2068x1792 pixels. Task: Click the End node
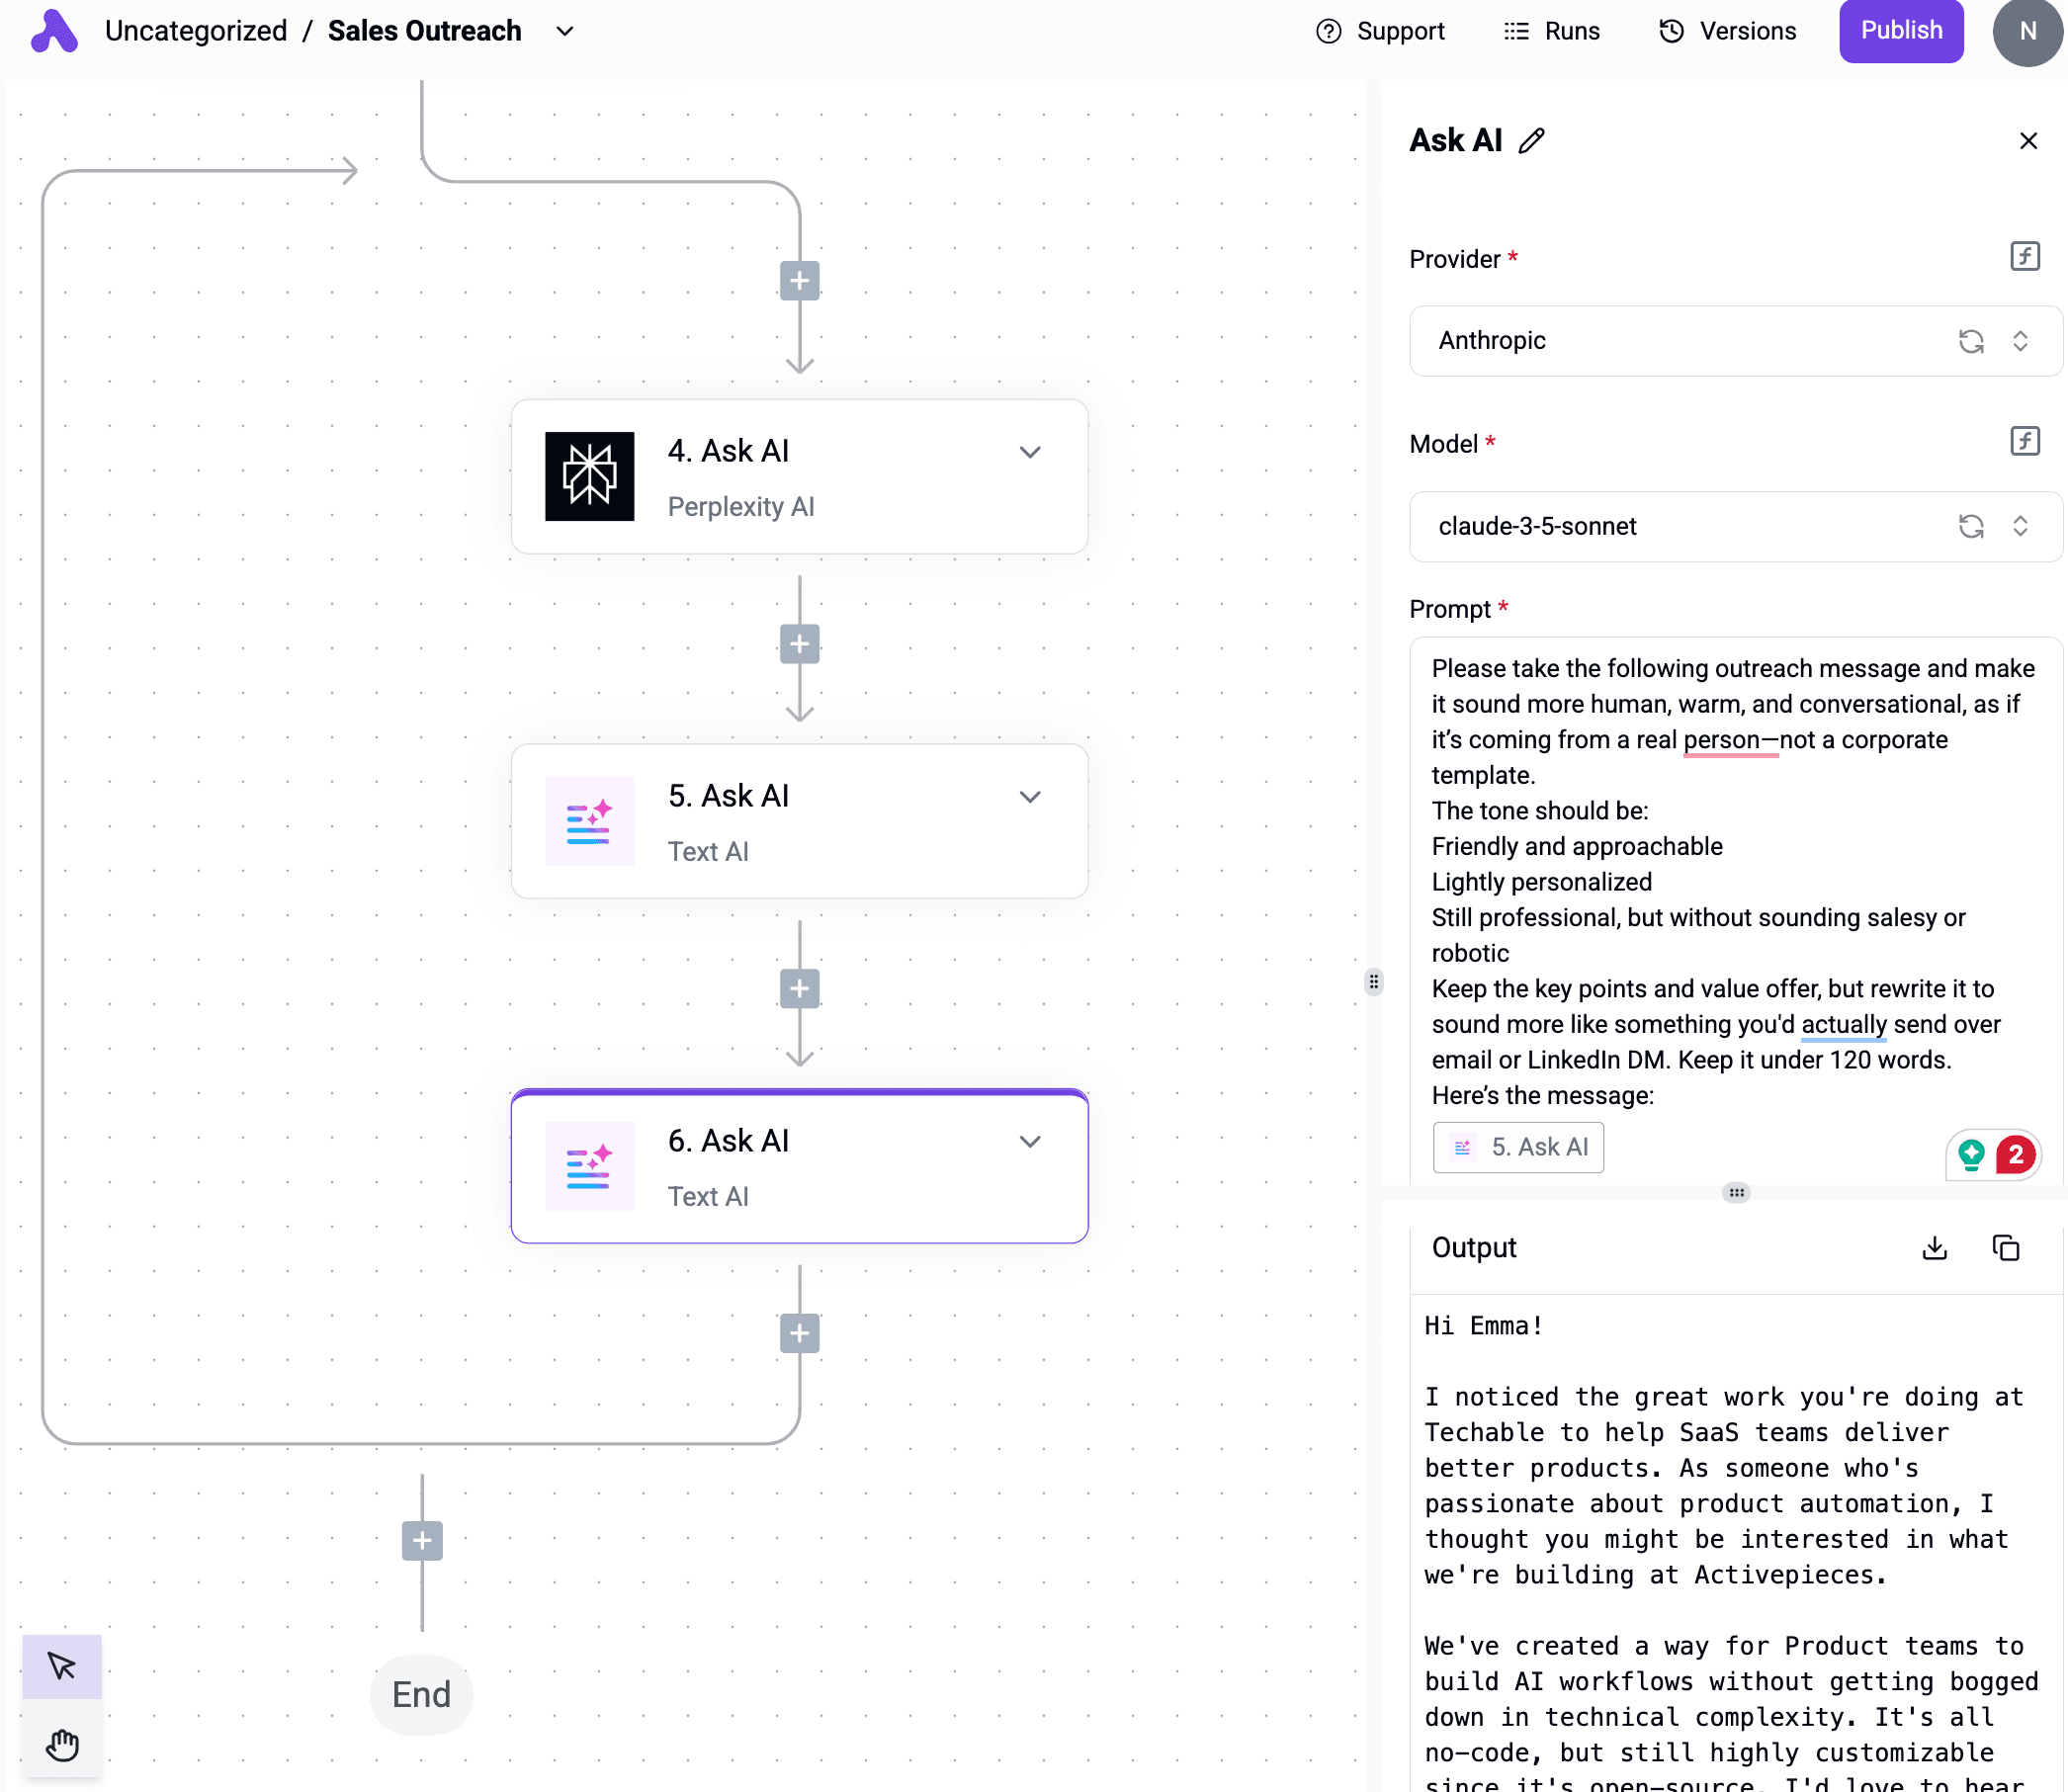click(x=421, y=1695)
